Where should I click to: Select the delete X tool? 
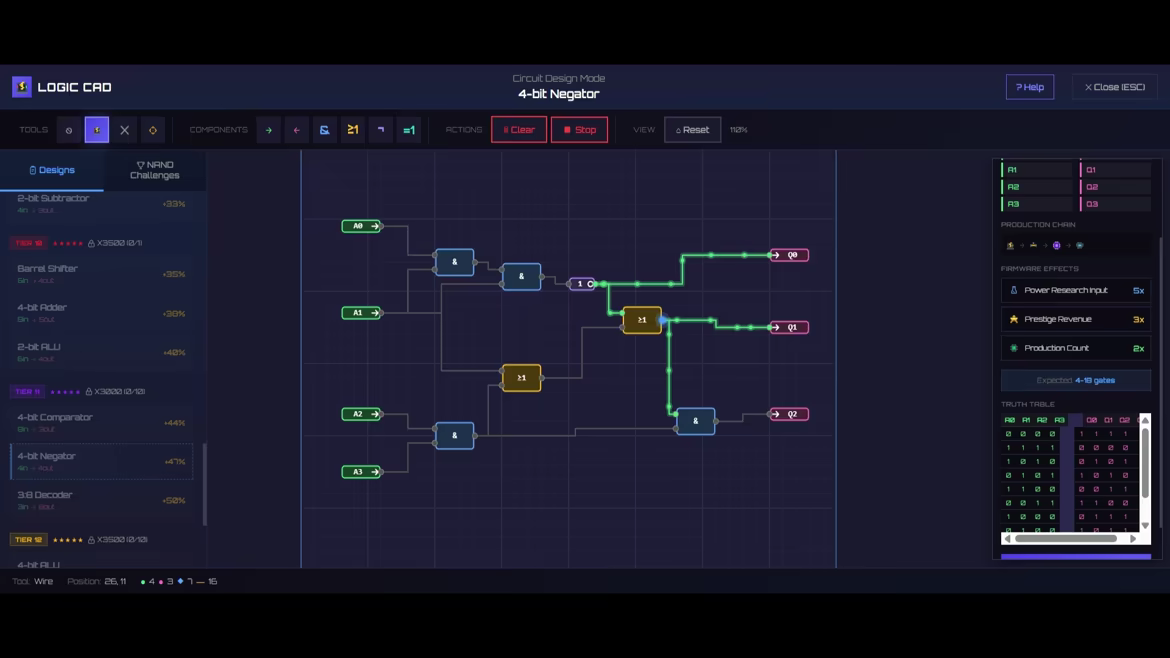pos(125,130)
